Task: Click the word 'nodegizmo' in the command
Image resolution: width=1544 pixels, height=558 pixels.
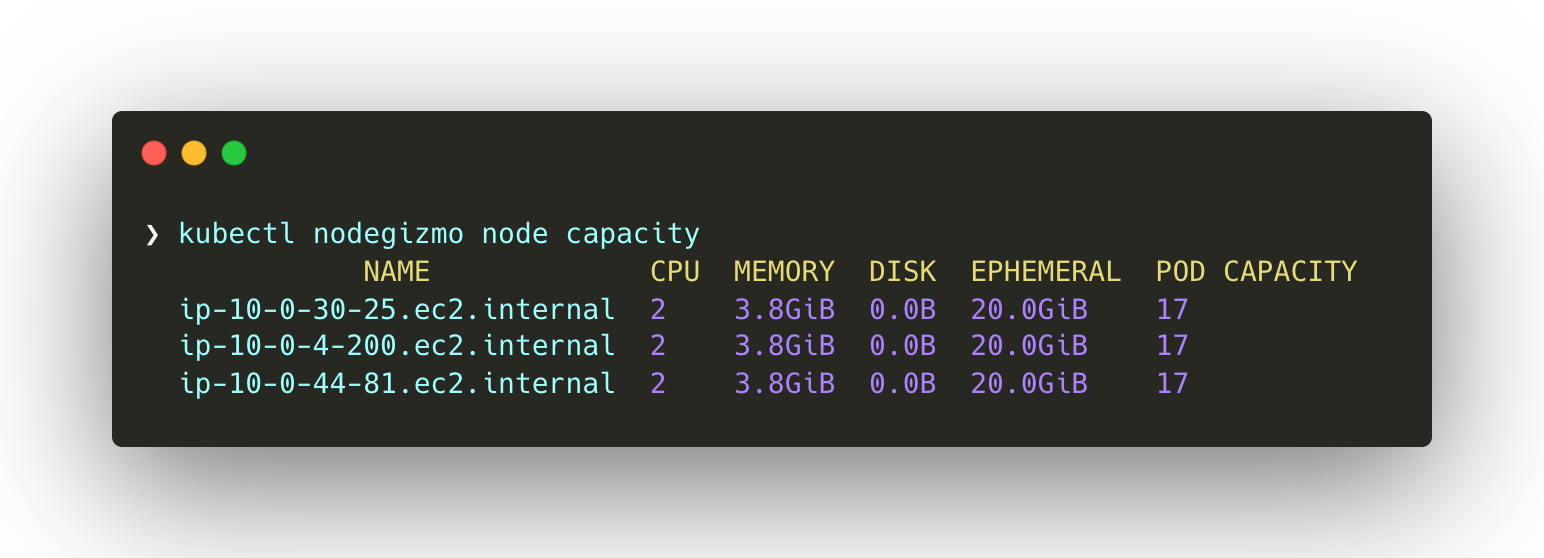Action: [x=388, y=234]
